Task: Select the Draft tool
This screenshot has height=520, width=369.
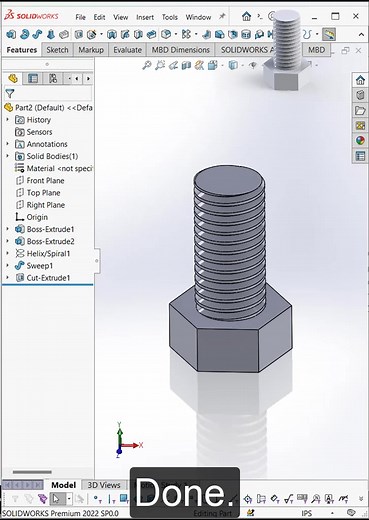Action: [x=219, y=34]
